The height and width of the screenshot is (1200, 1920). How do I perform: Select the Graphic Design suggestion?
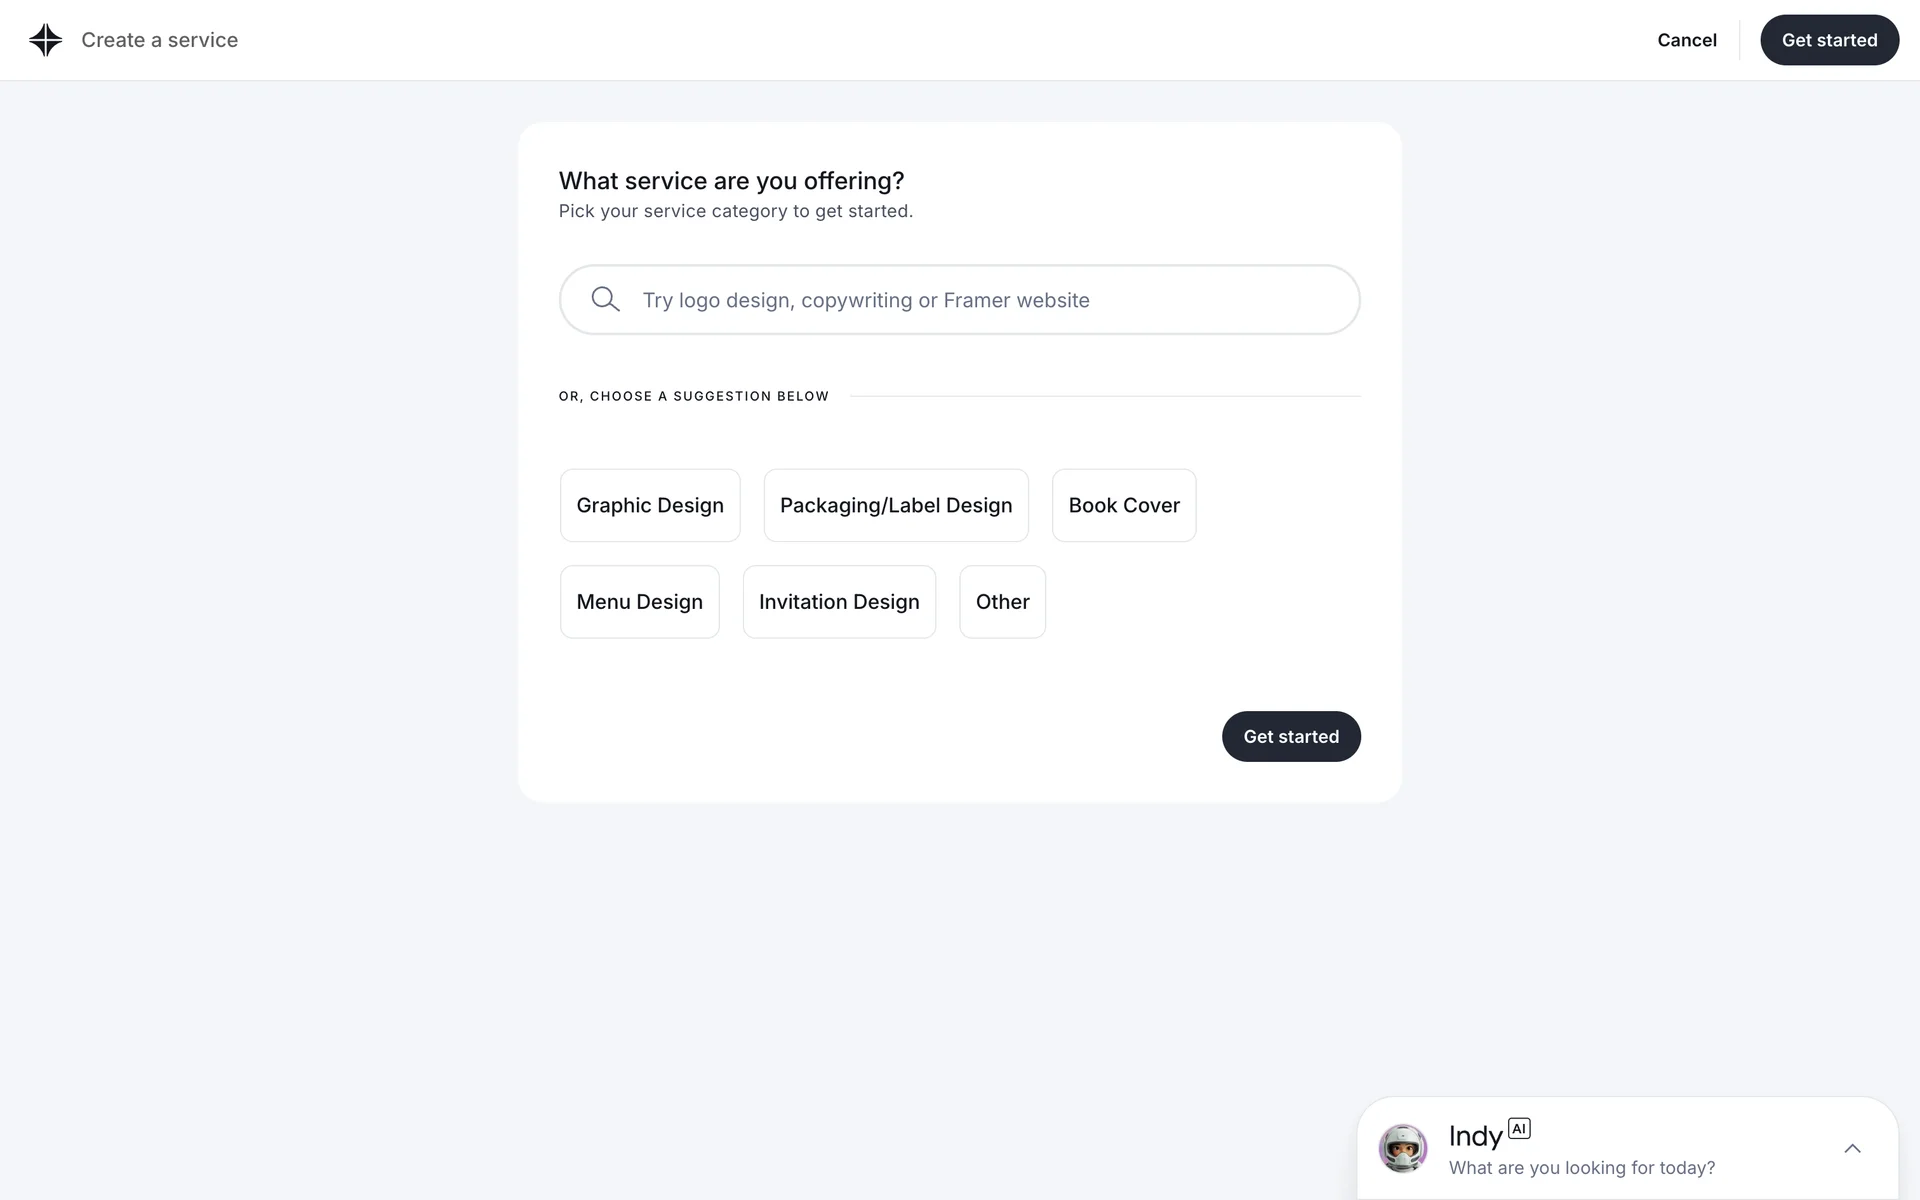pos(650,505)
